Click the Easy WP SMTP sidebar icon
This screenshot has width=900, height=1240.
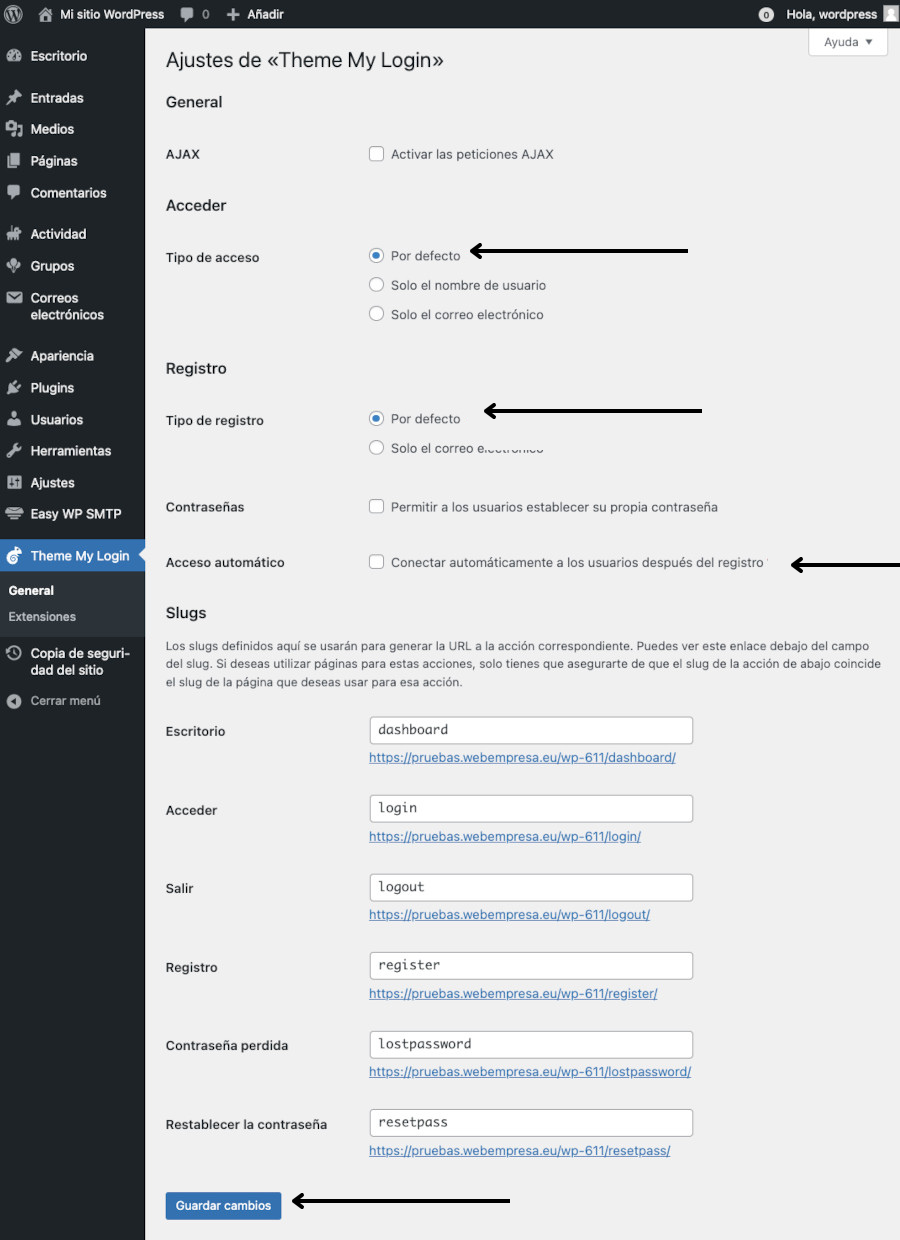click(14, 514)
